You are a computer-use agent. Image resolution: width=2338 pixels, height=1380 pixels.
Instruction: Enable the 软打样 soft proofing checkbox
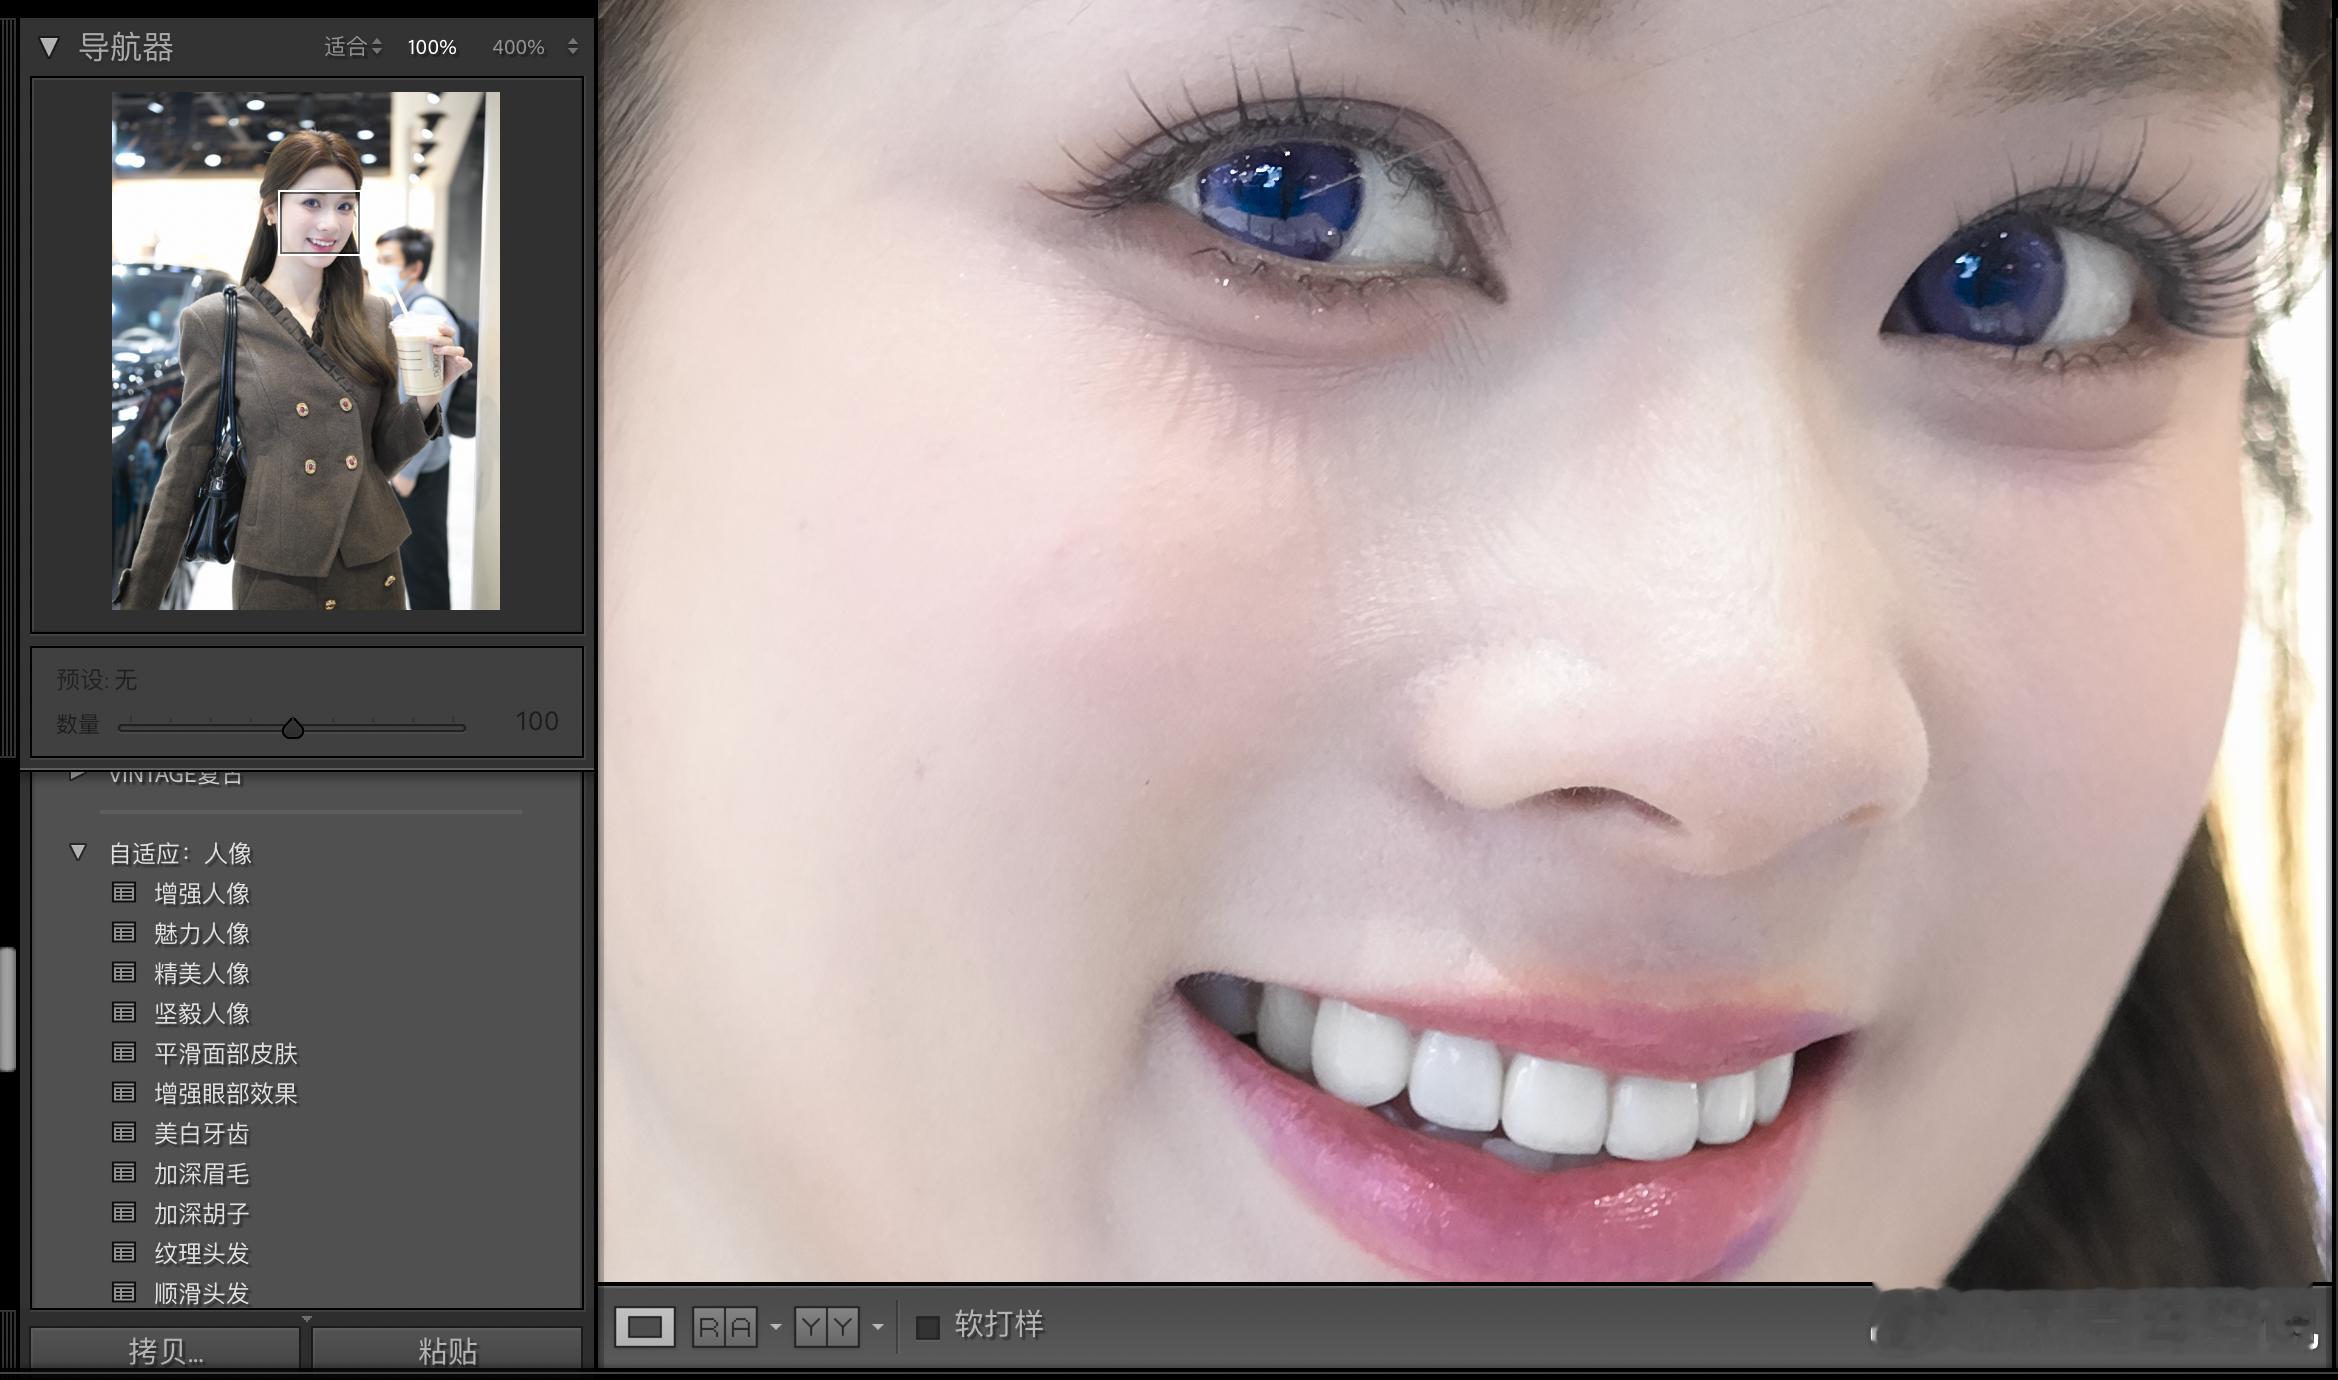(928, 1327)
